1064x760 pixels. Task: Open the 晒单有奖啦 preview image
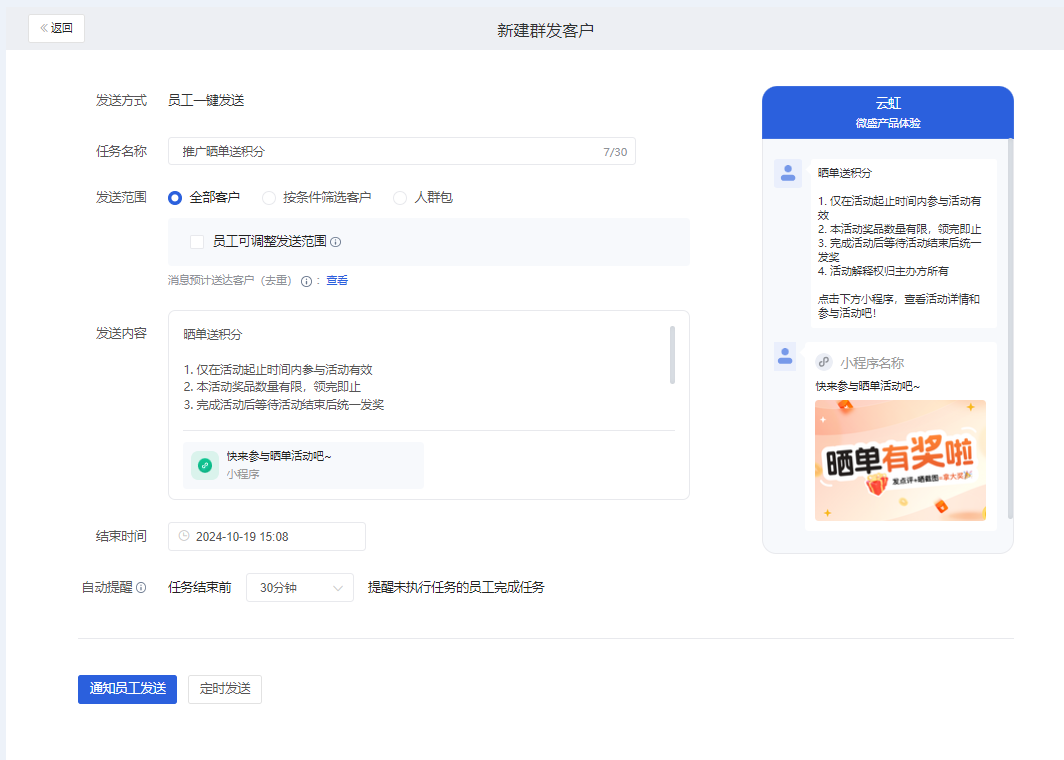click(900, 461)
